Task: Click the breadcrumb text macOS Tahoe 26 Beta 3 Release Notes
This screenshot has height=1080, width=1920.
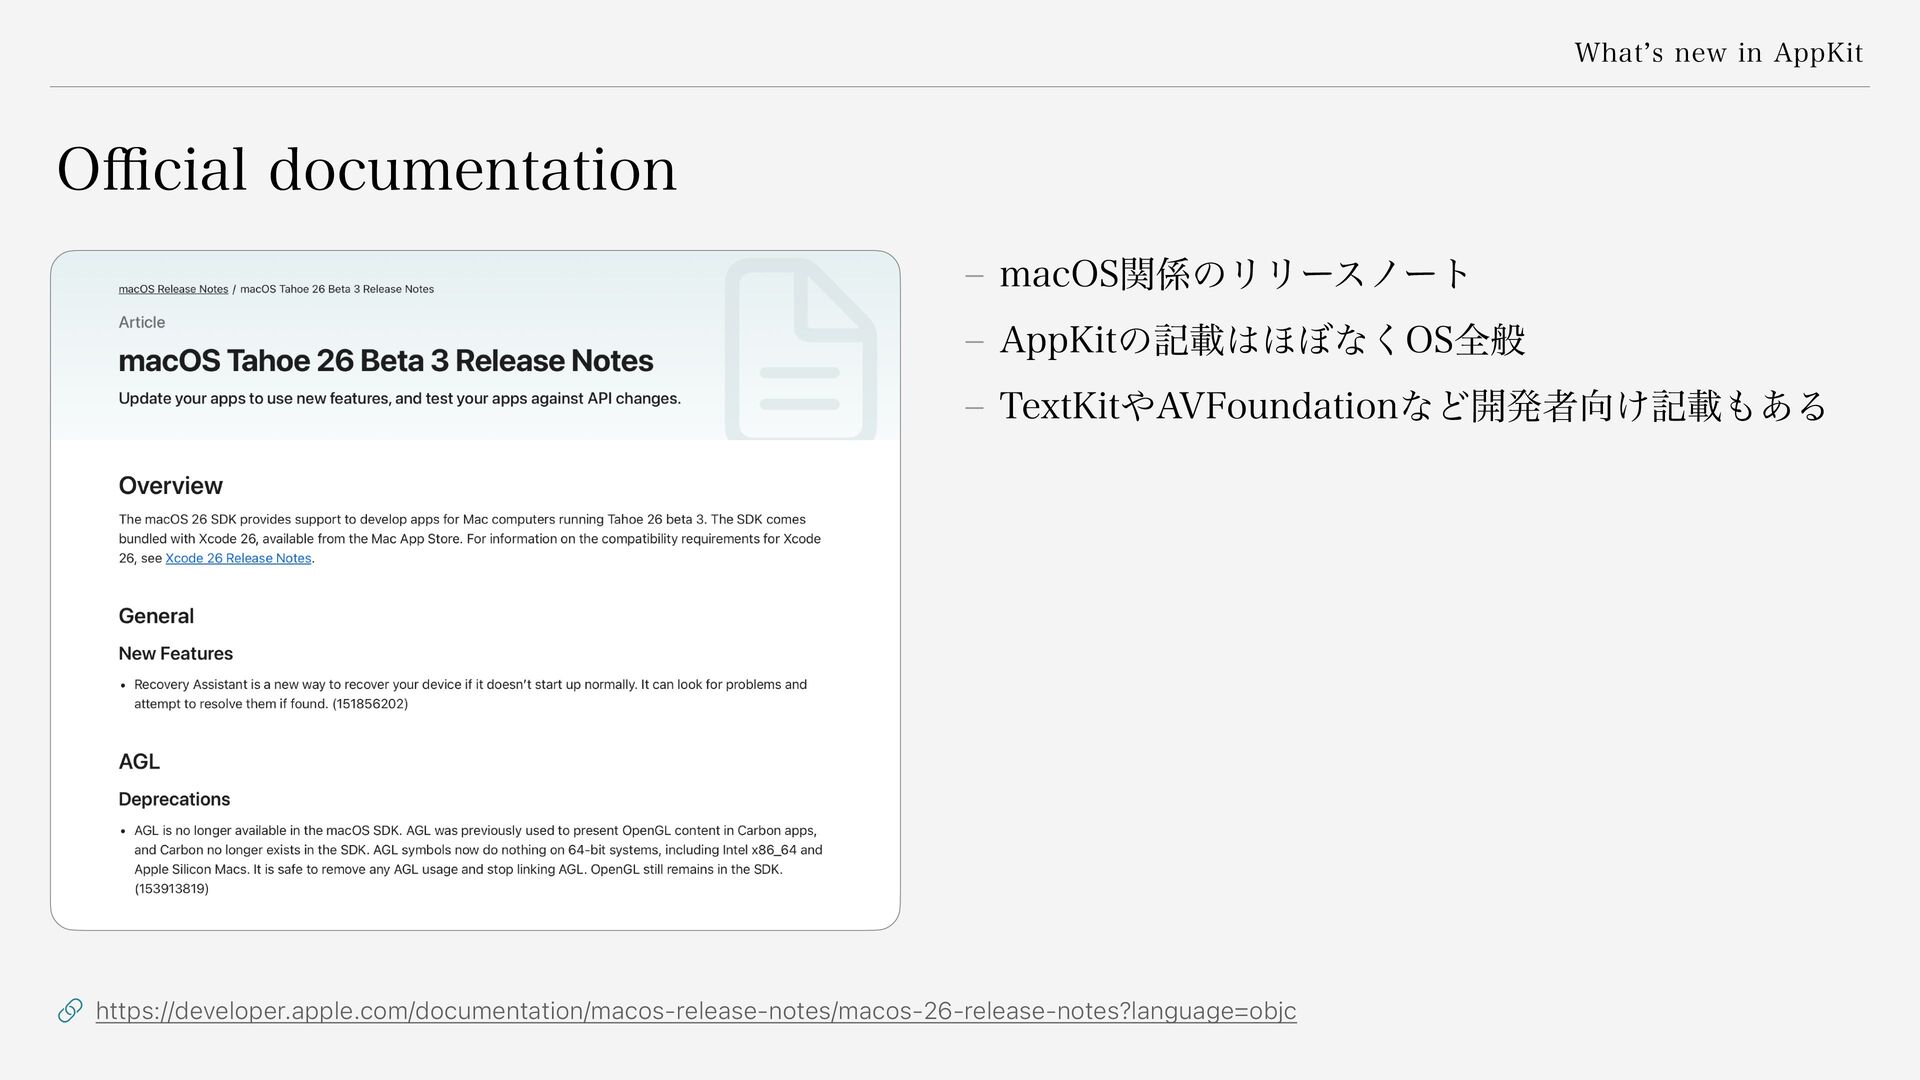Action: coord(337,289)
